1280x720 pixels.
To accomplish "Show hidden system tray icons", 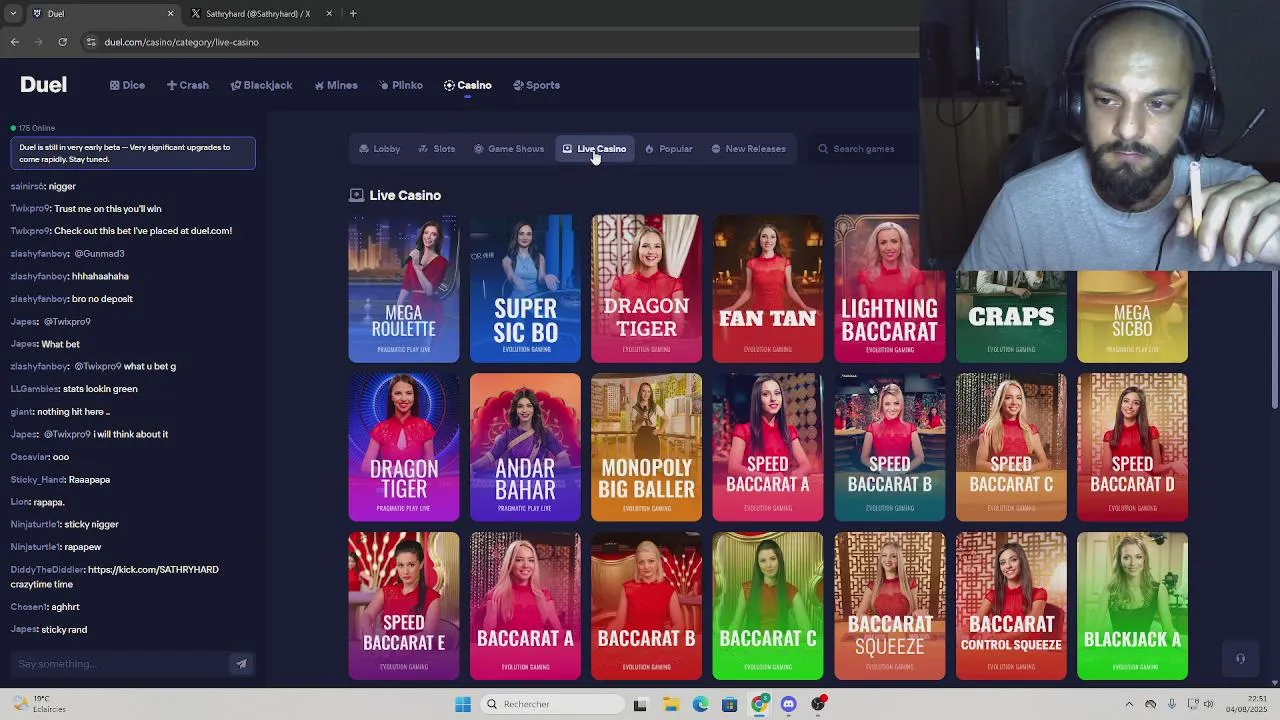I will (x=1129, y=704).
